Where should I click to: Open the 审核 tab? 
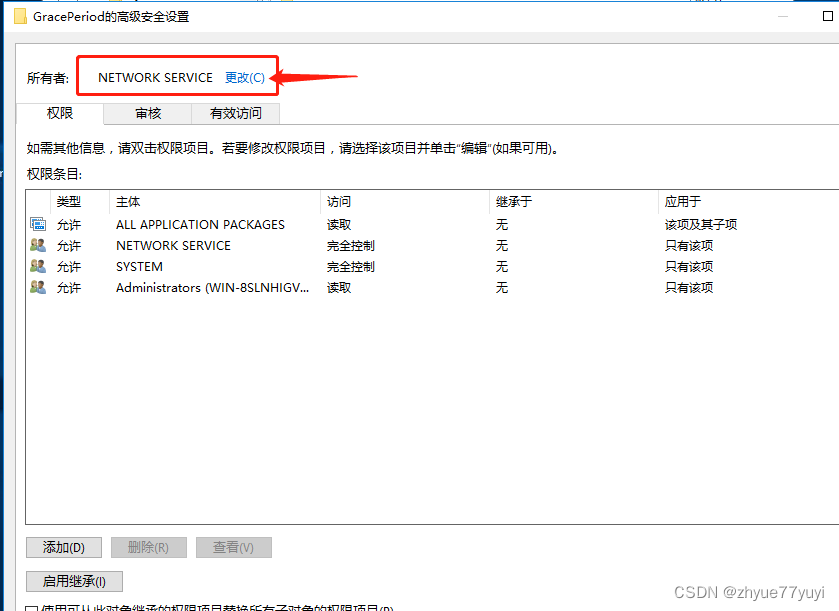pos(148,113)
